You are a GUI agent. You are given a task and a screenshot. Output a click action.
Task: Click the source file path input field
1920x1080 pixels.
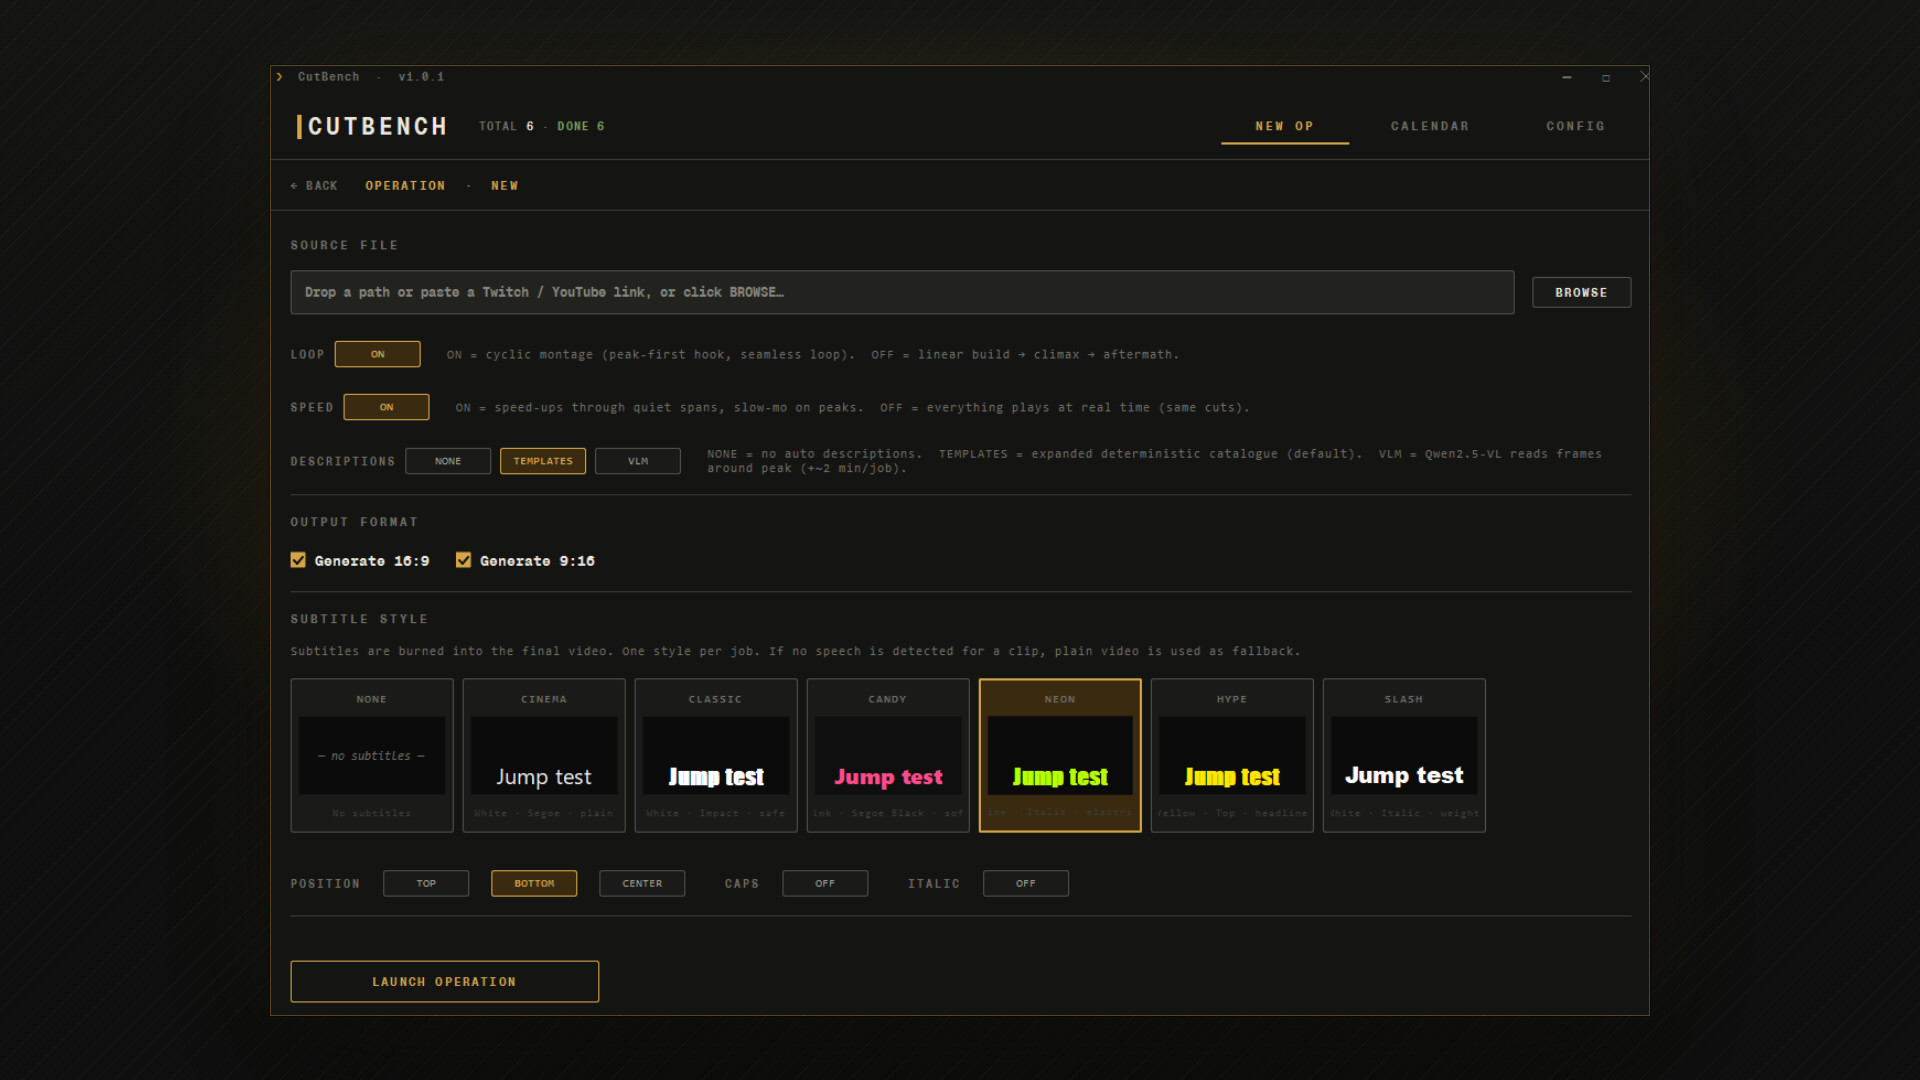pyautogui.click(x=902, y=292)
